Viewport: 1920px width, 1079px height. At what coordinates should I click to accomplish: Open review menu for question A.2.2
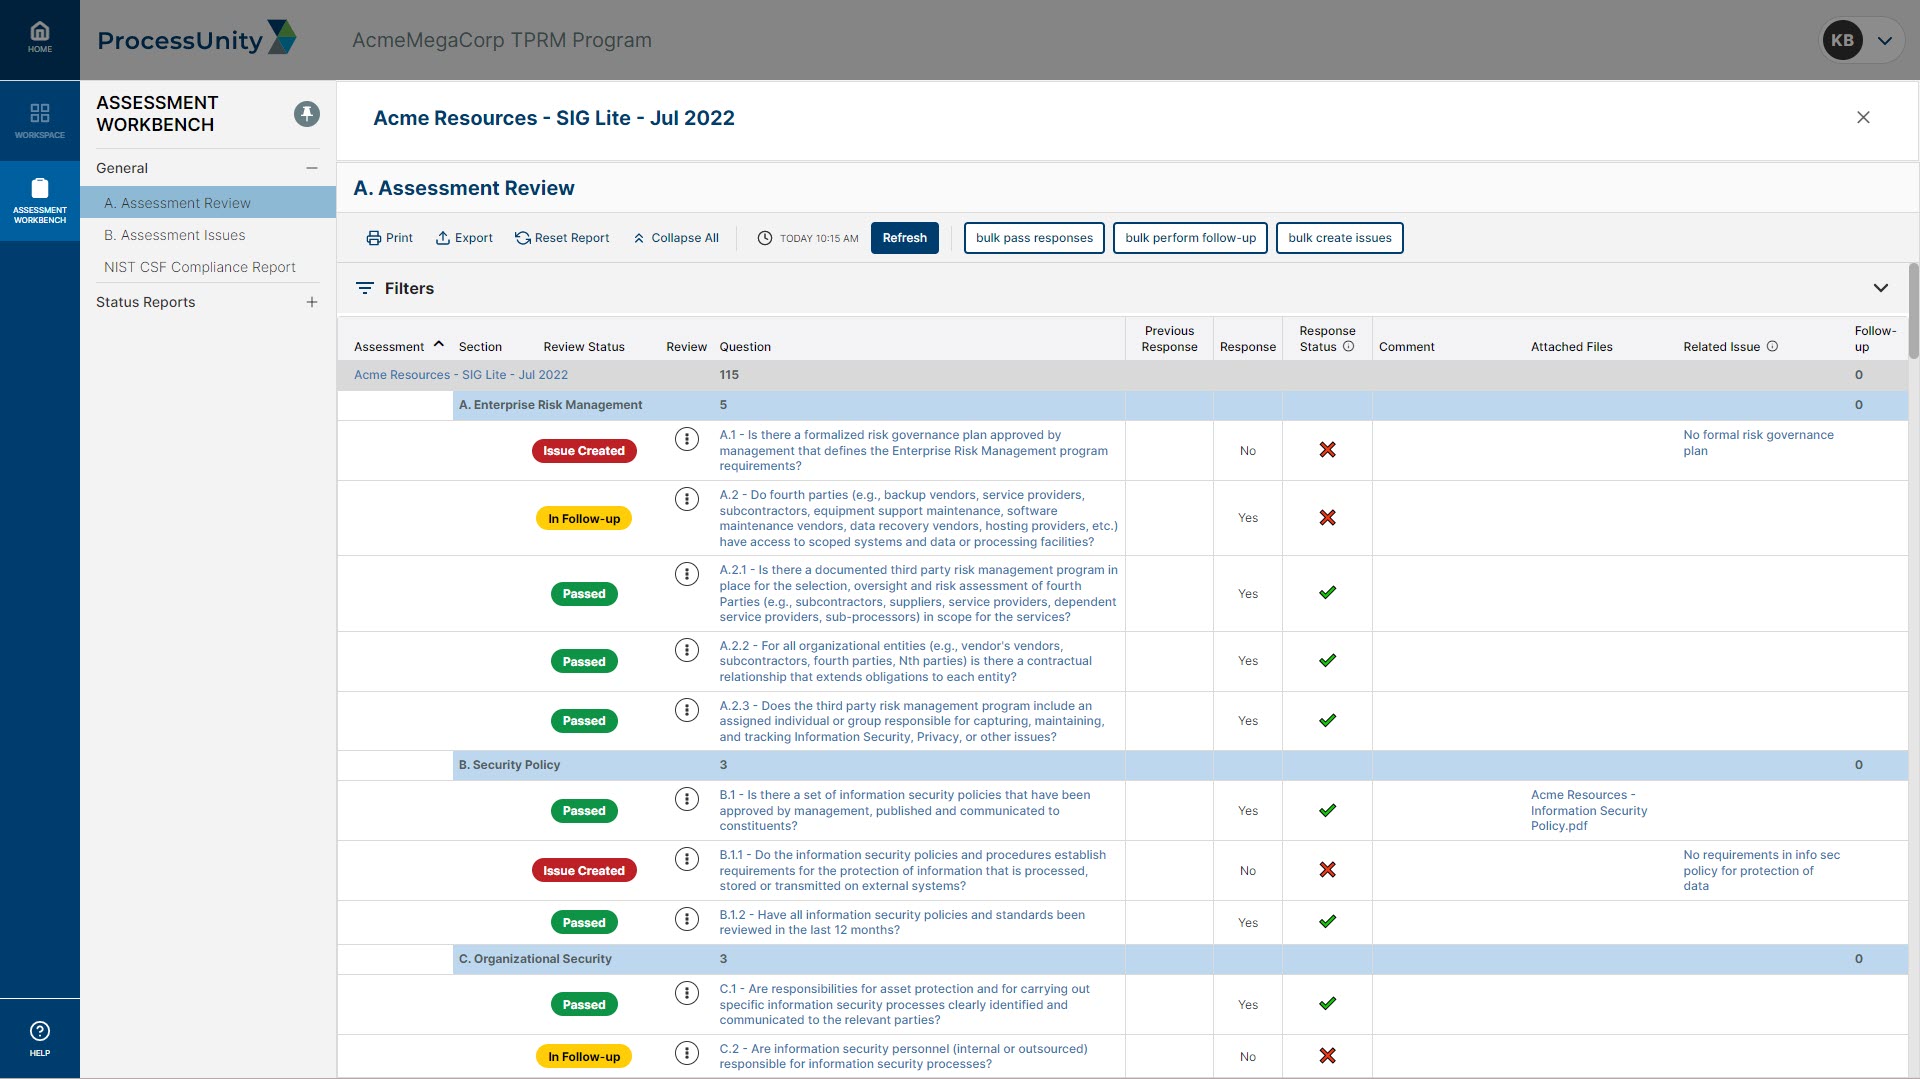(x=687, y=650)
